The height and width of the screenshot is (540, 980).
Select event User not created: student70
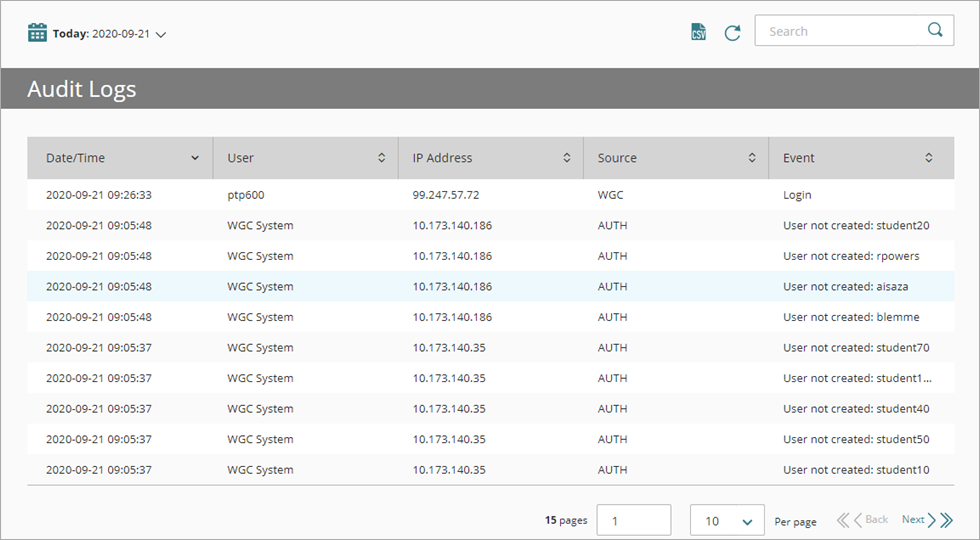pos(856,348)
